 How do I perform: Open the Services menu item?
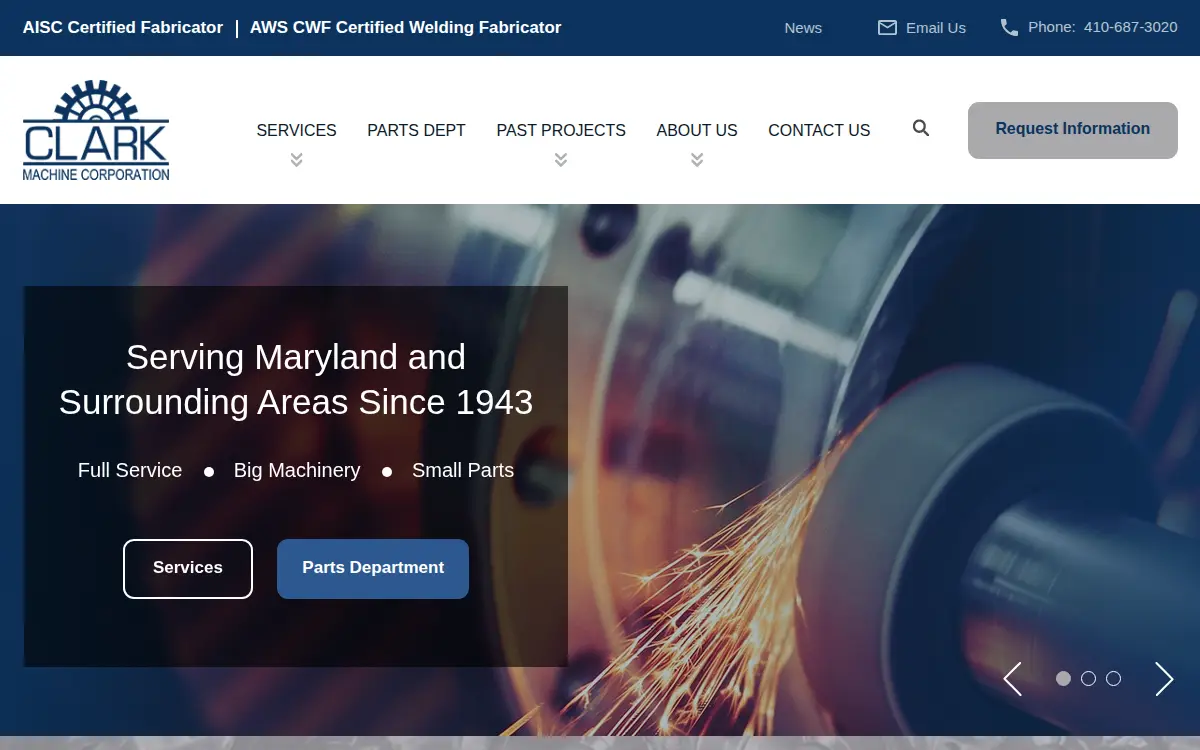[296, 130]
